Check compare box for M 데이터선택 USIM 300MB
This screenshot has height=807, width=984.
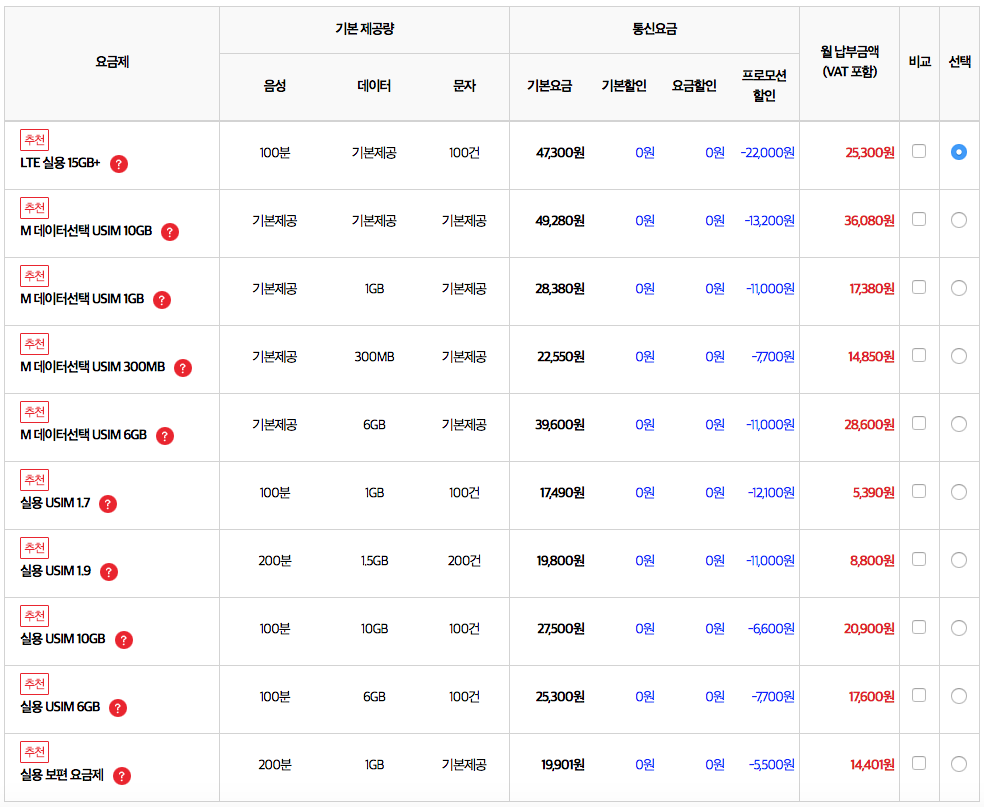919,355
